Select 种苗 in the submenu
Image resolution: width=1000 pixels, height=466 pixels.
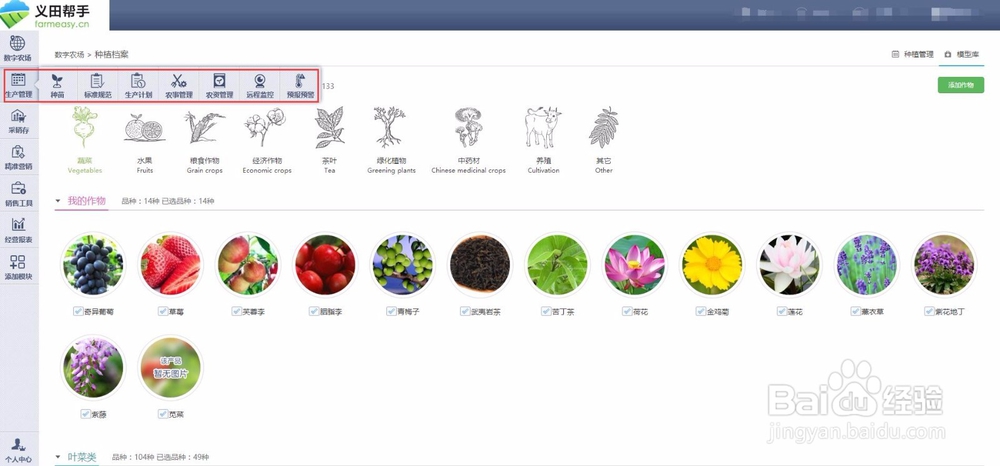click(x=57, y=85)
